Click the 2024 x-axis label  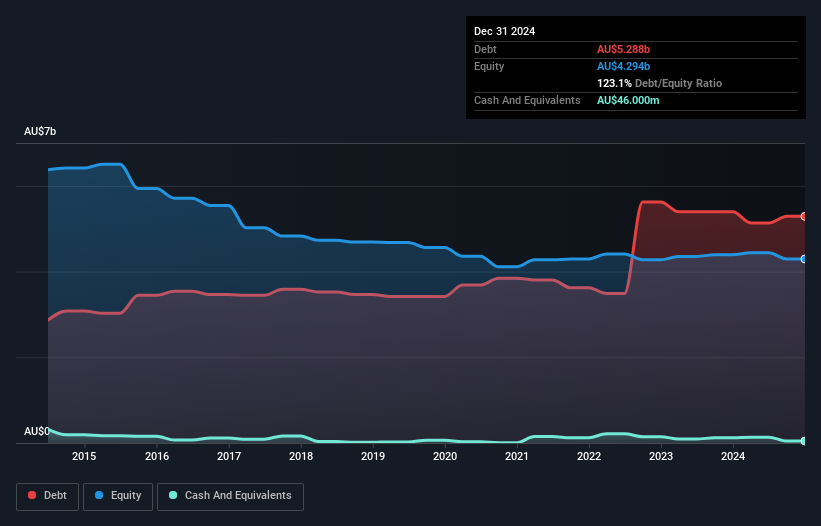click(x=733, y=456)
